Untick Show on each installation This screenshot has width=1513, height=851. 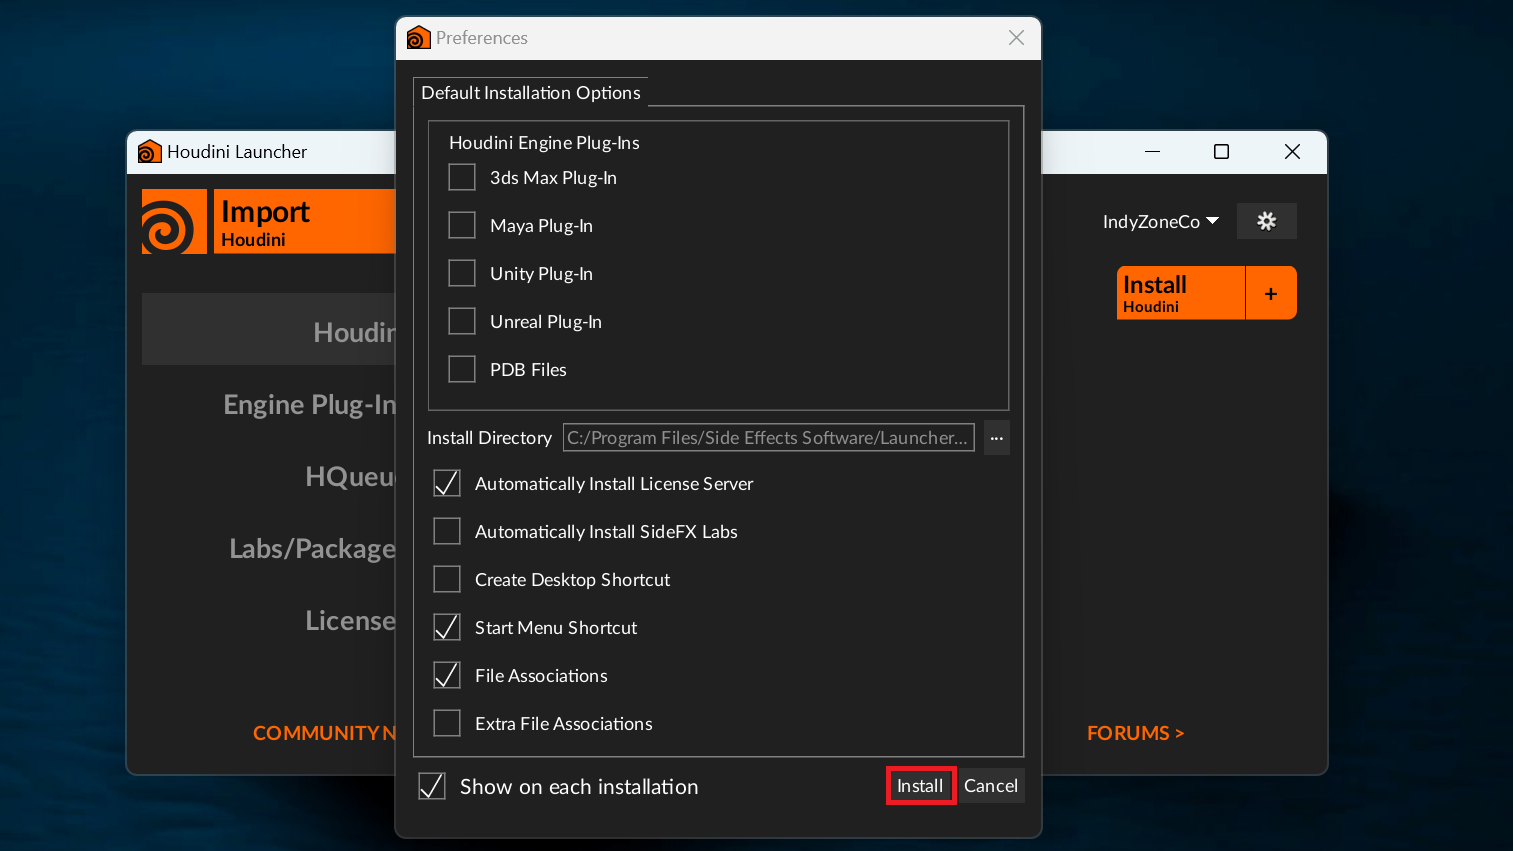tap(432, 786)
